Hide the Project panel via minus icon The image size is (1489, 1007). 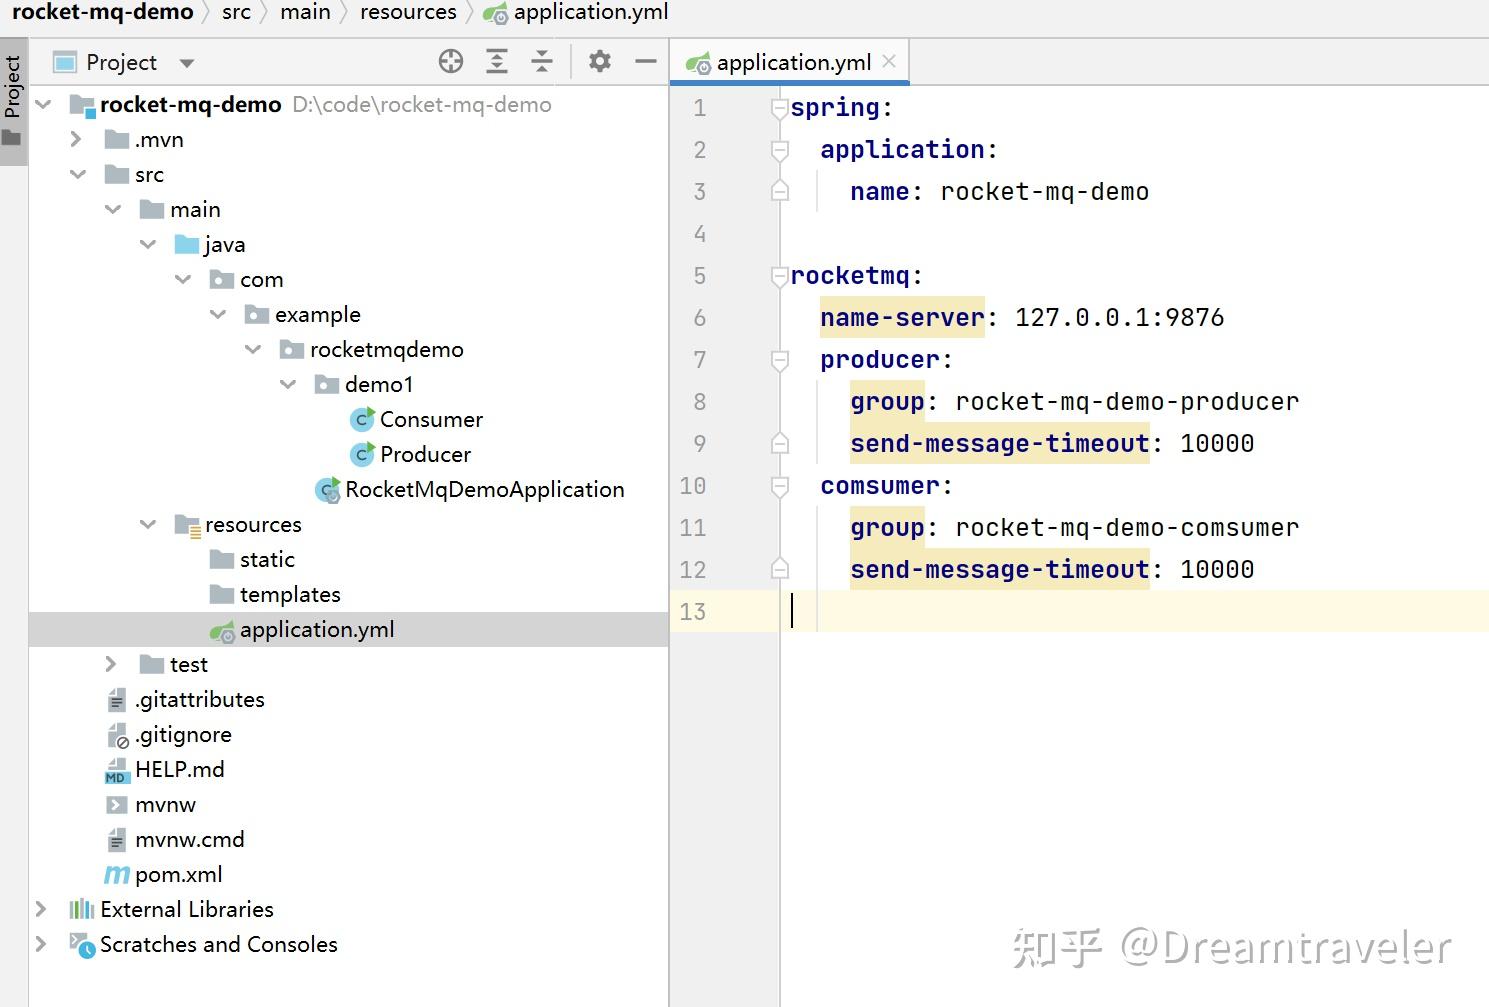[645, 61]
